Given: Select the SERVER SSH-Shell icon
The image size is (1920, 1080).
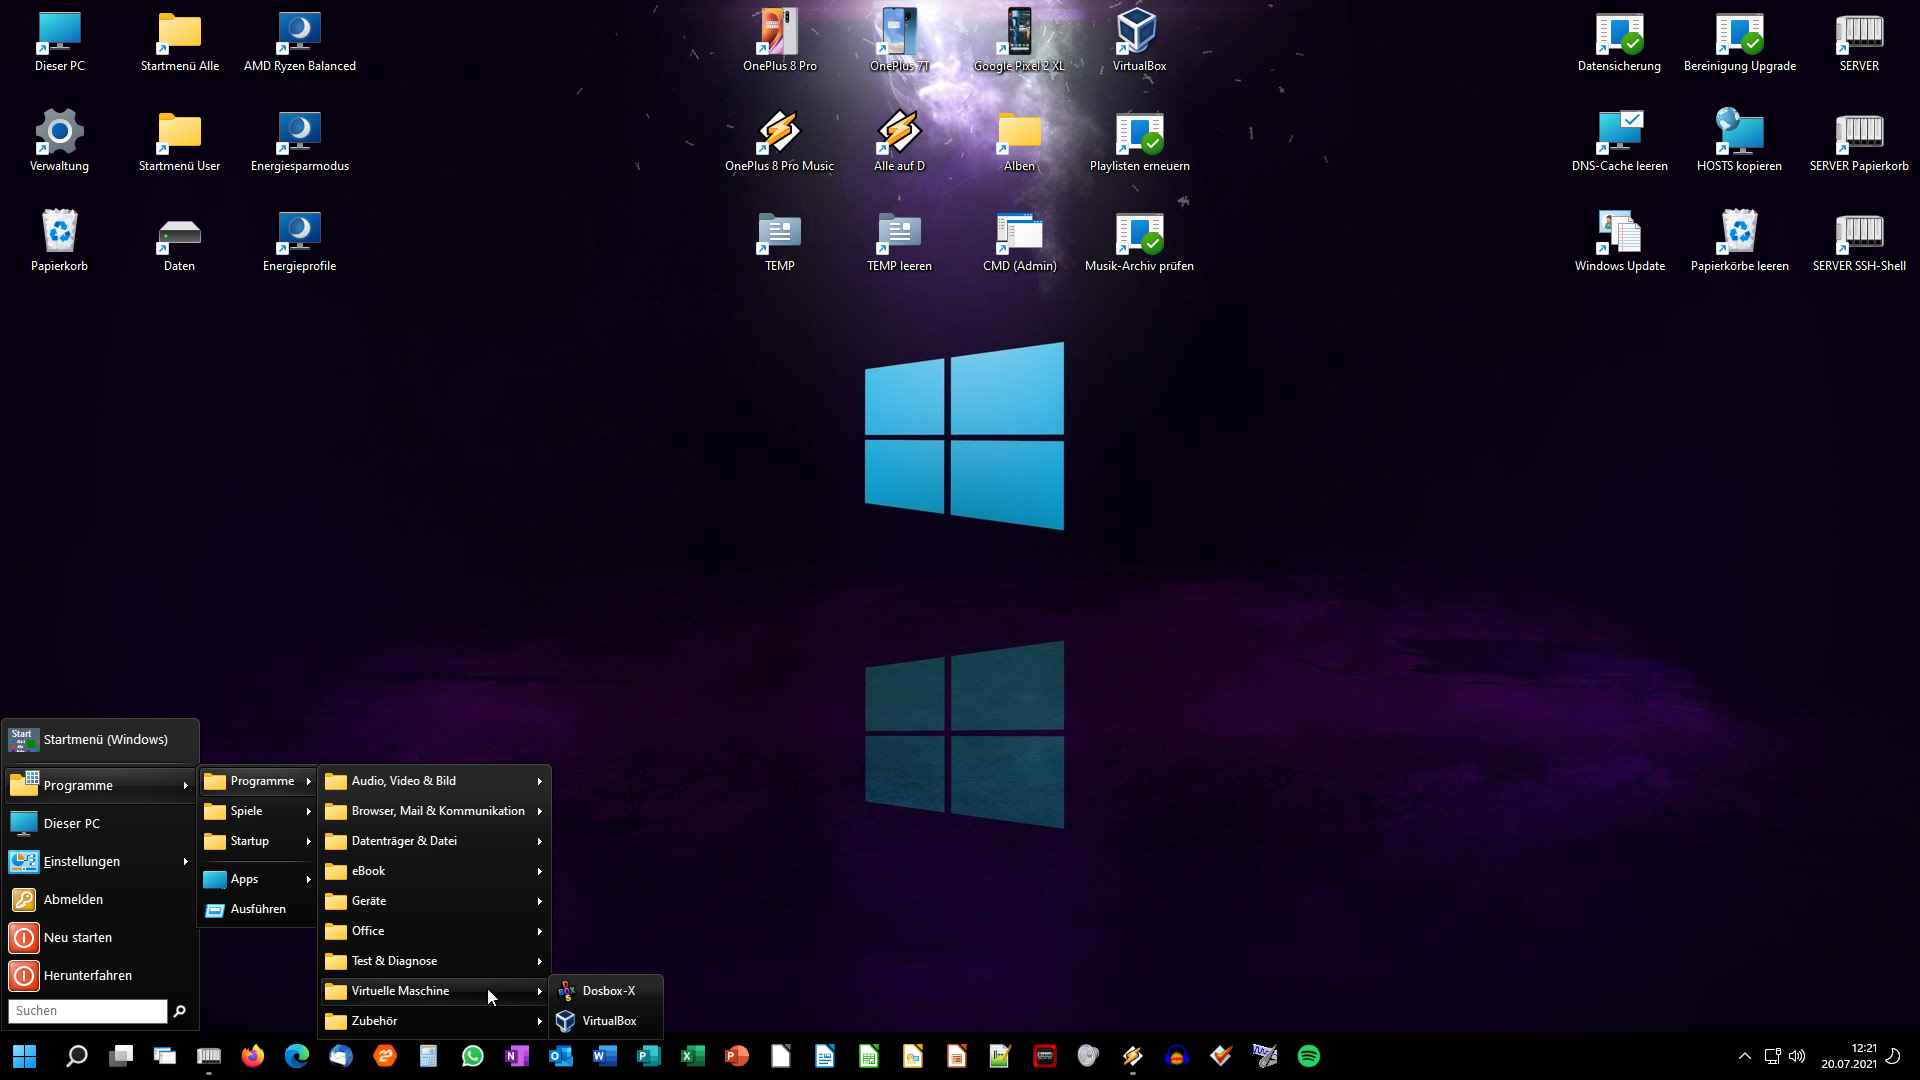Looking at the screenshot, I should point(1860,242).
